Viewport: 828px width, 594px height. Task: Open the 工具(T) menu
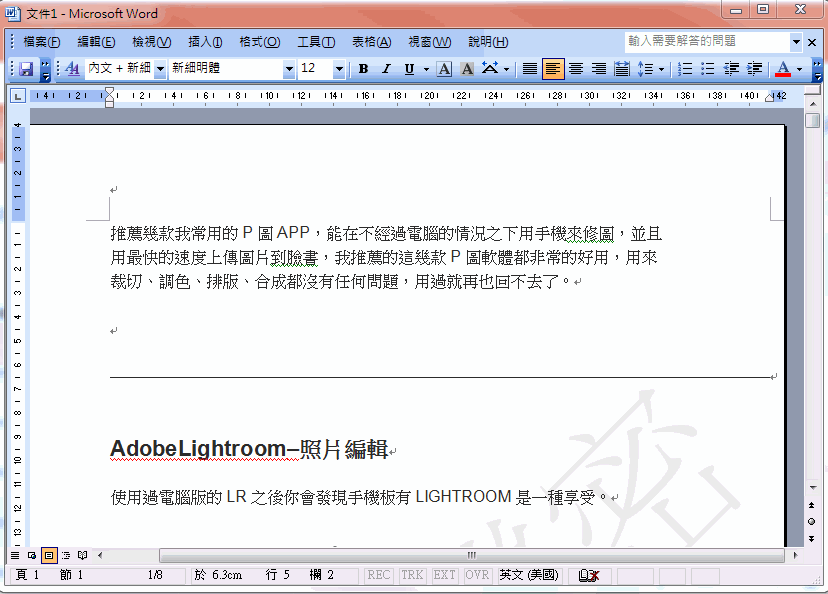coord(316,42)
